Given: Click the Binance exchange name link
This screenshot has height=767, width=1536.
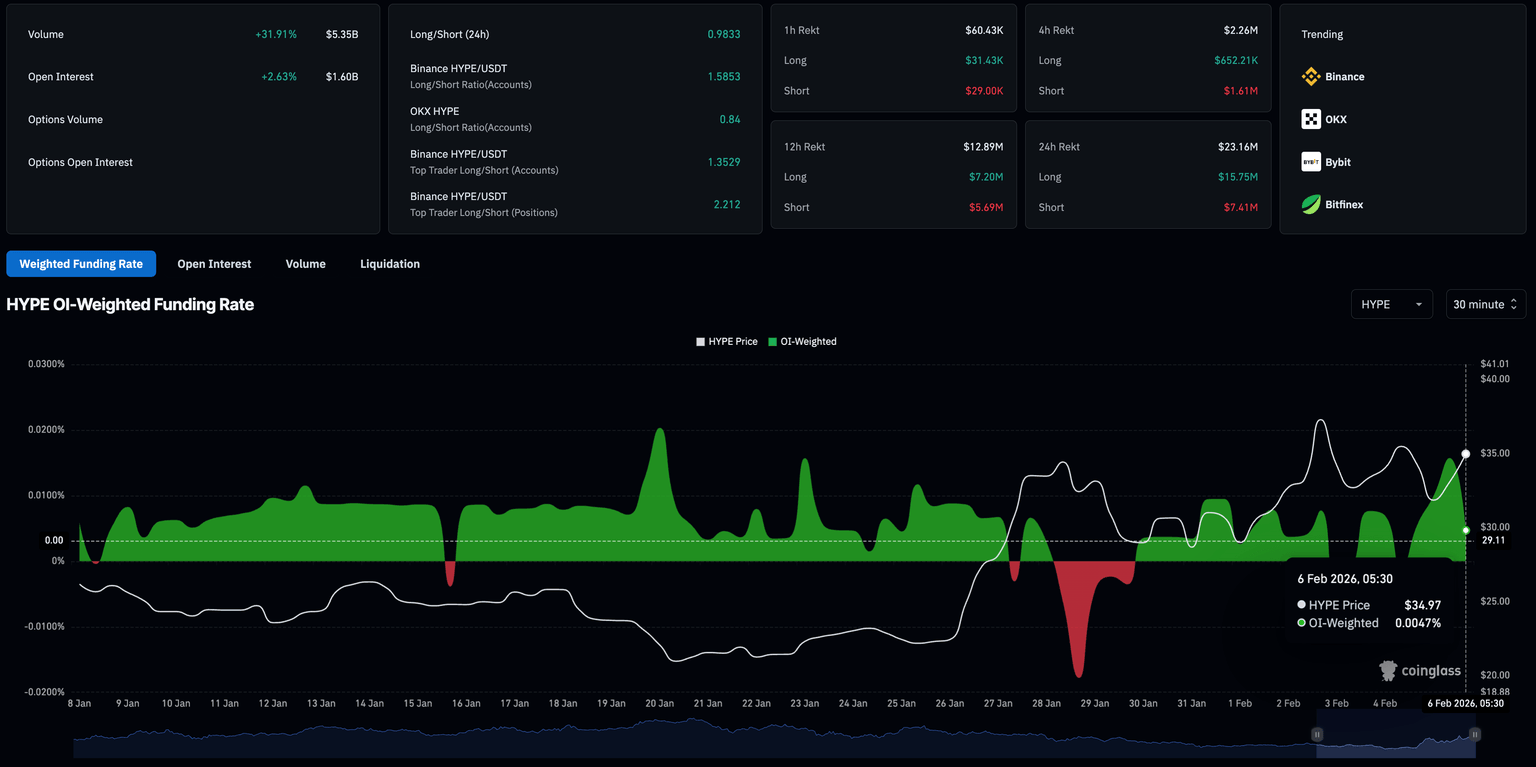Looking at the screenshot, I should click(1345, 77).
